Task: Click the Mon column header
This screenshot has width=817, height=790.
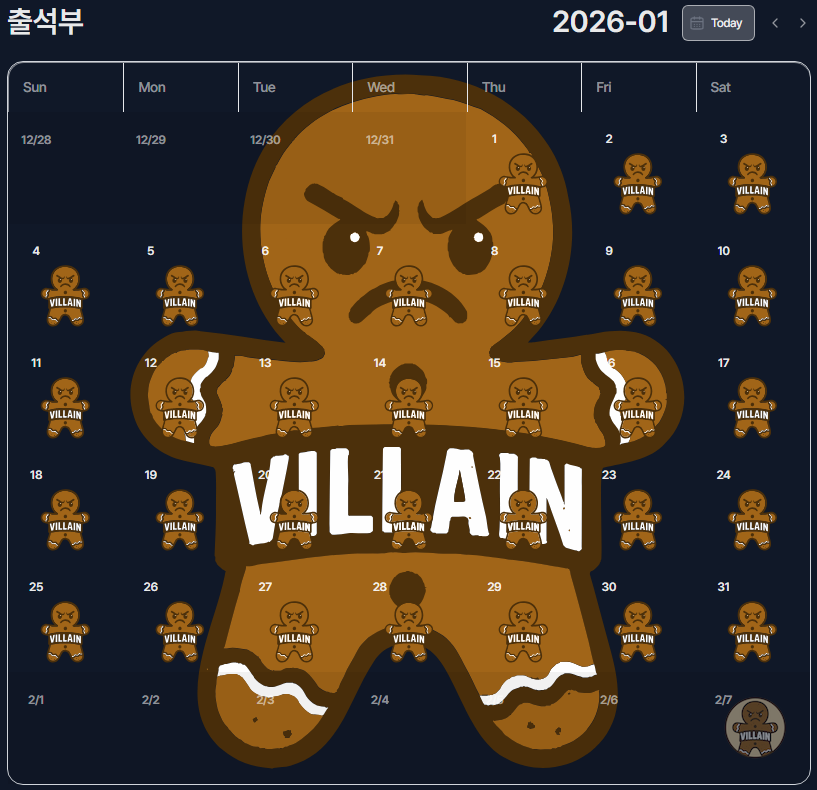Action: click(x=181, y=87)
